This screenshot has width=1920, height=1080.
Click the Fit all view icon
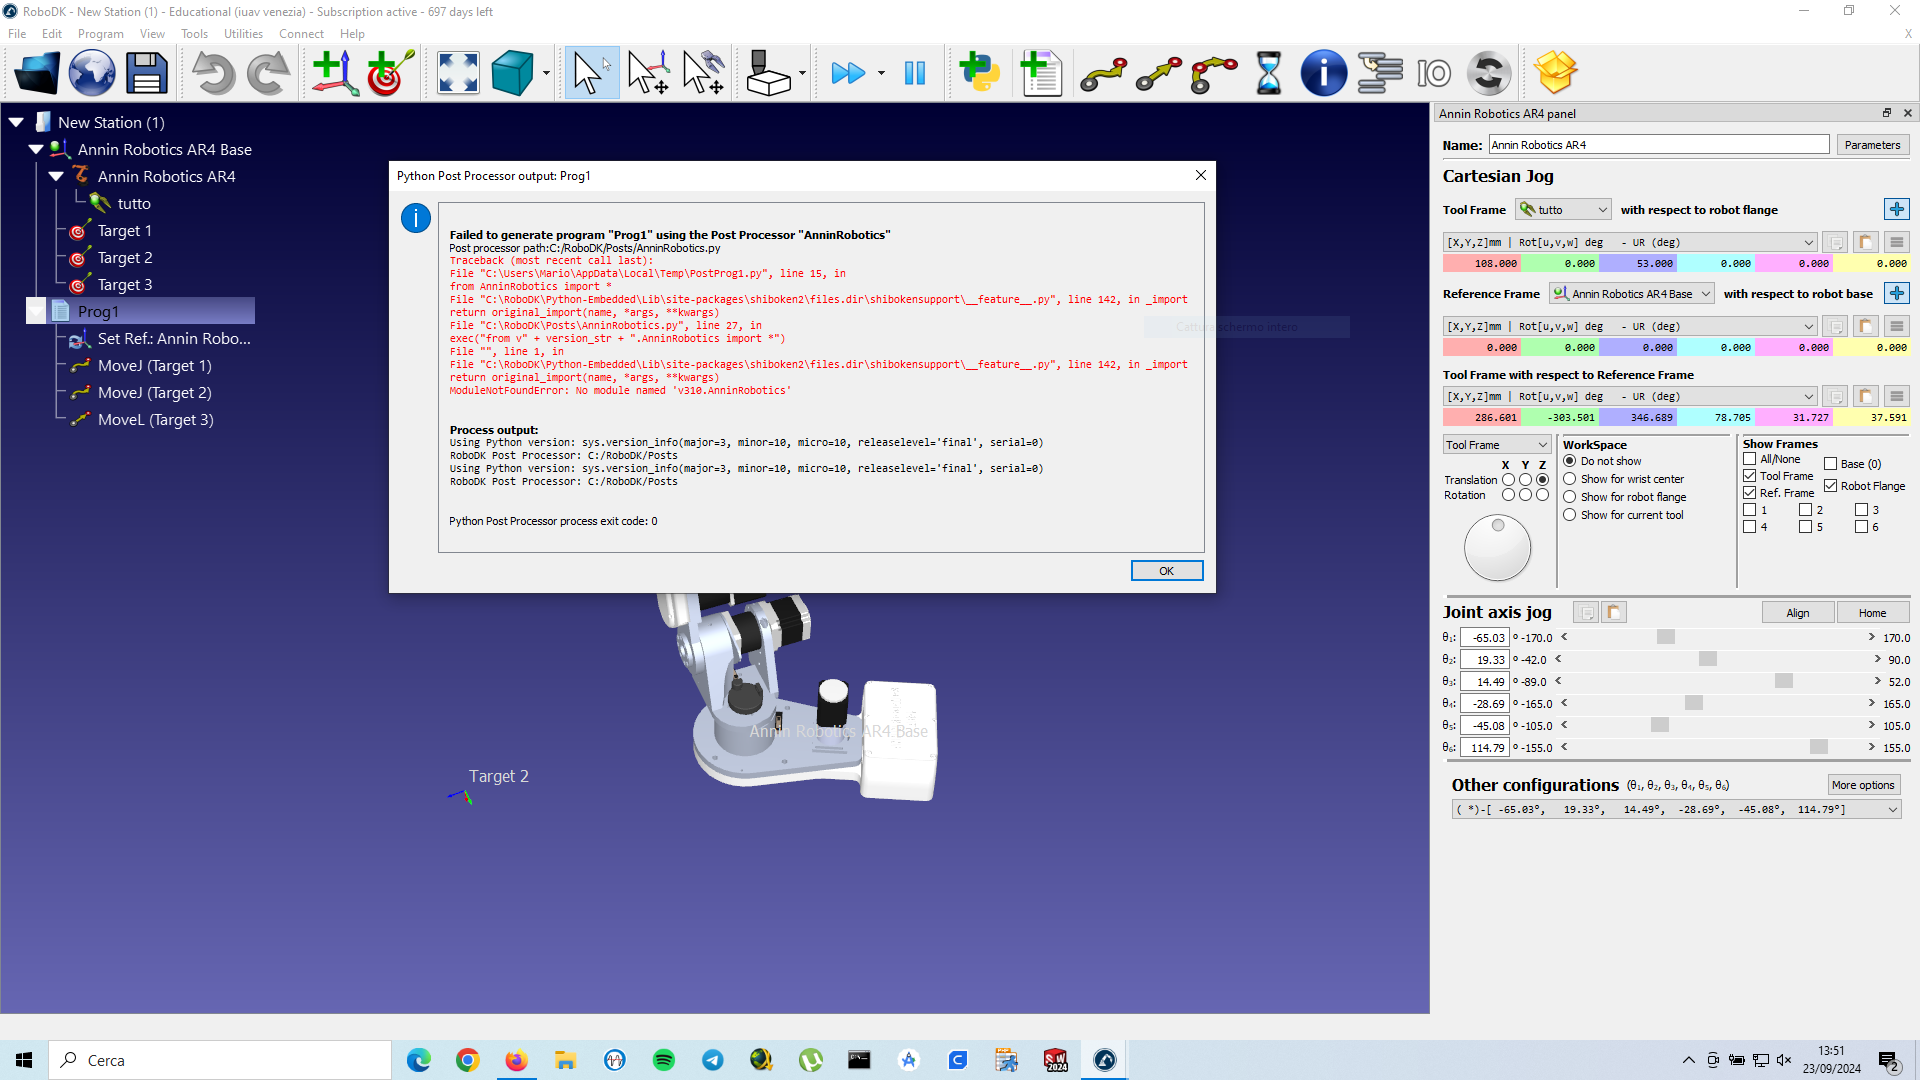(x=458, y=73)
